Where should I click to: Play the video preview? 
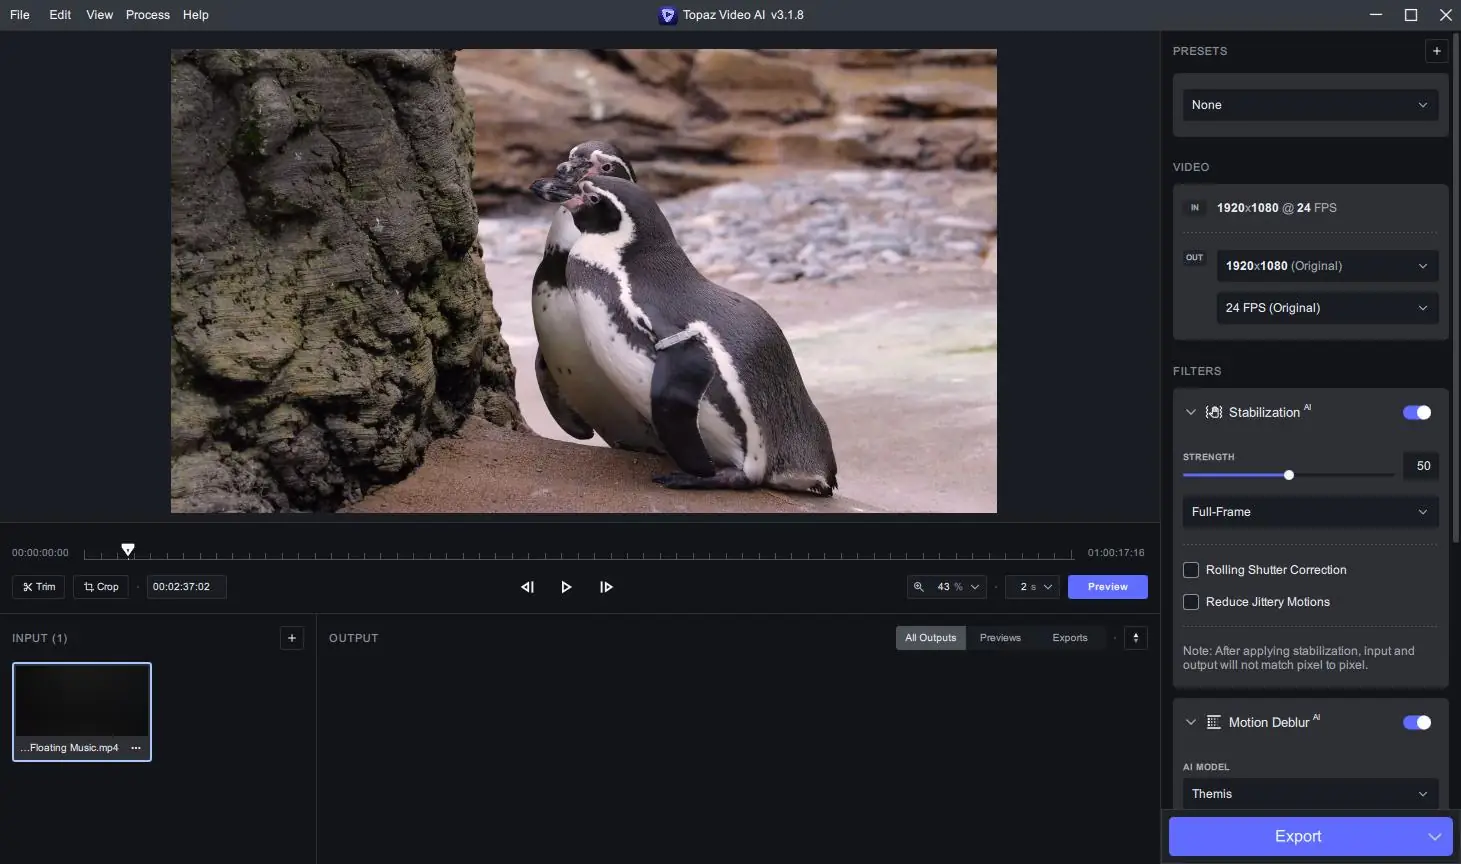coord(566,587)
